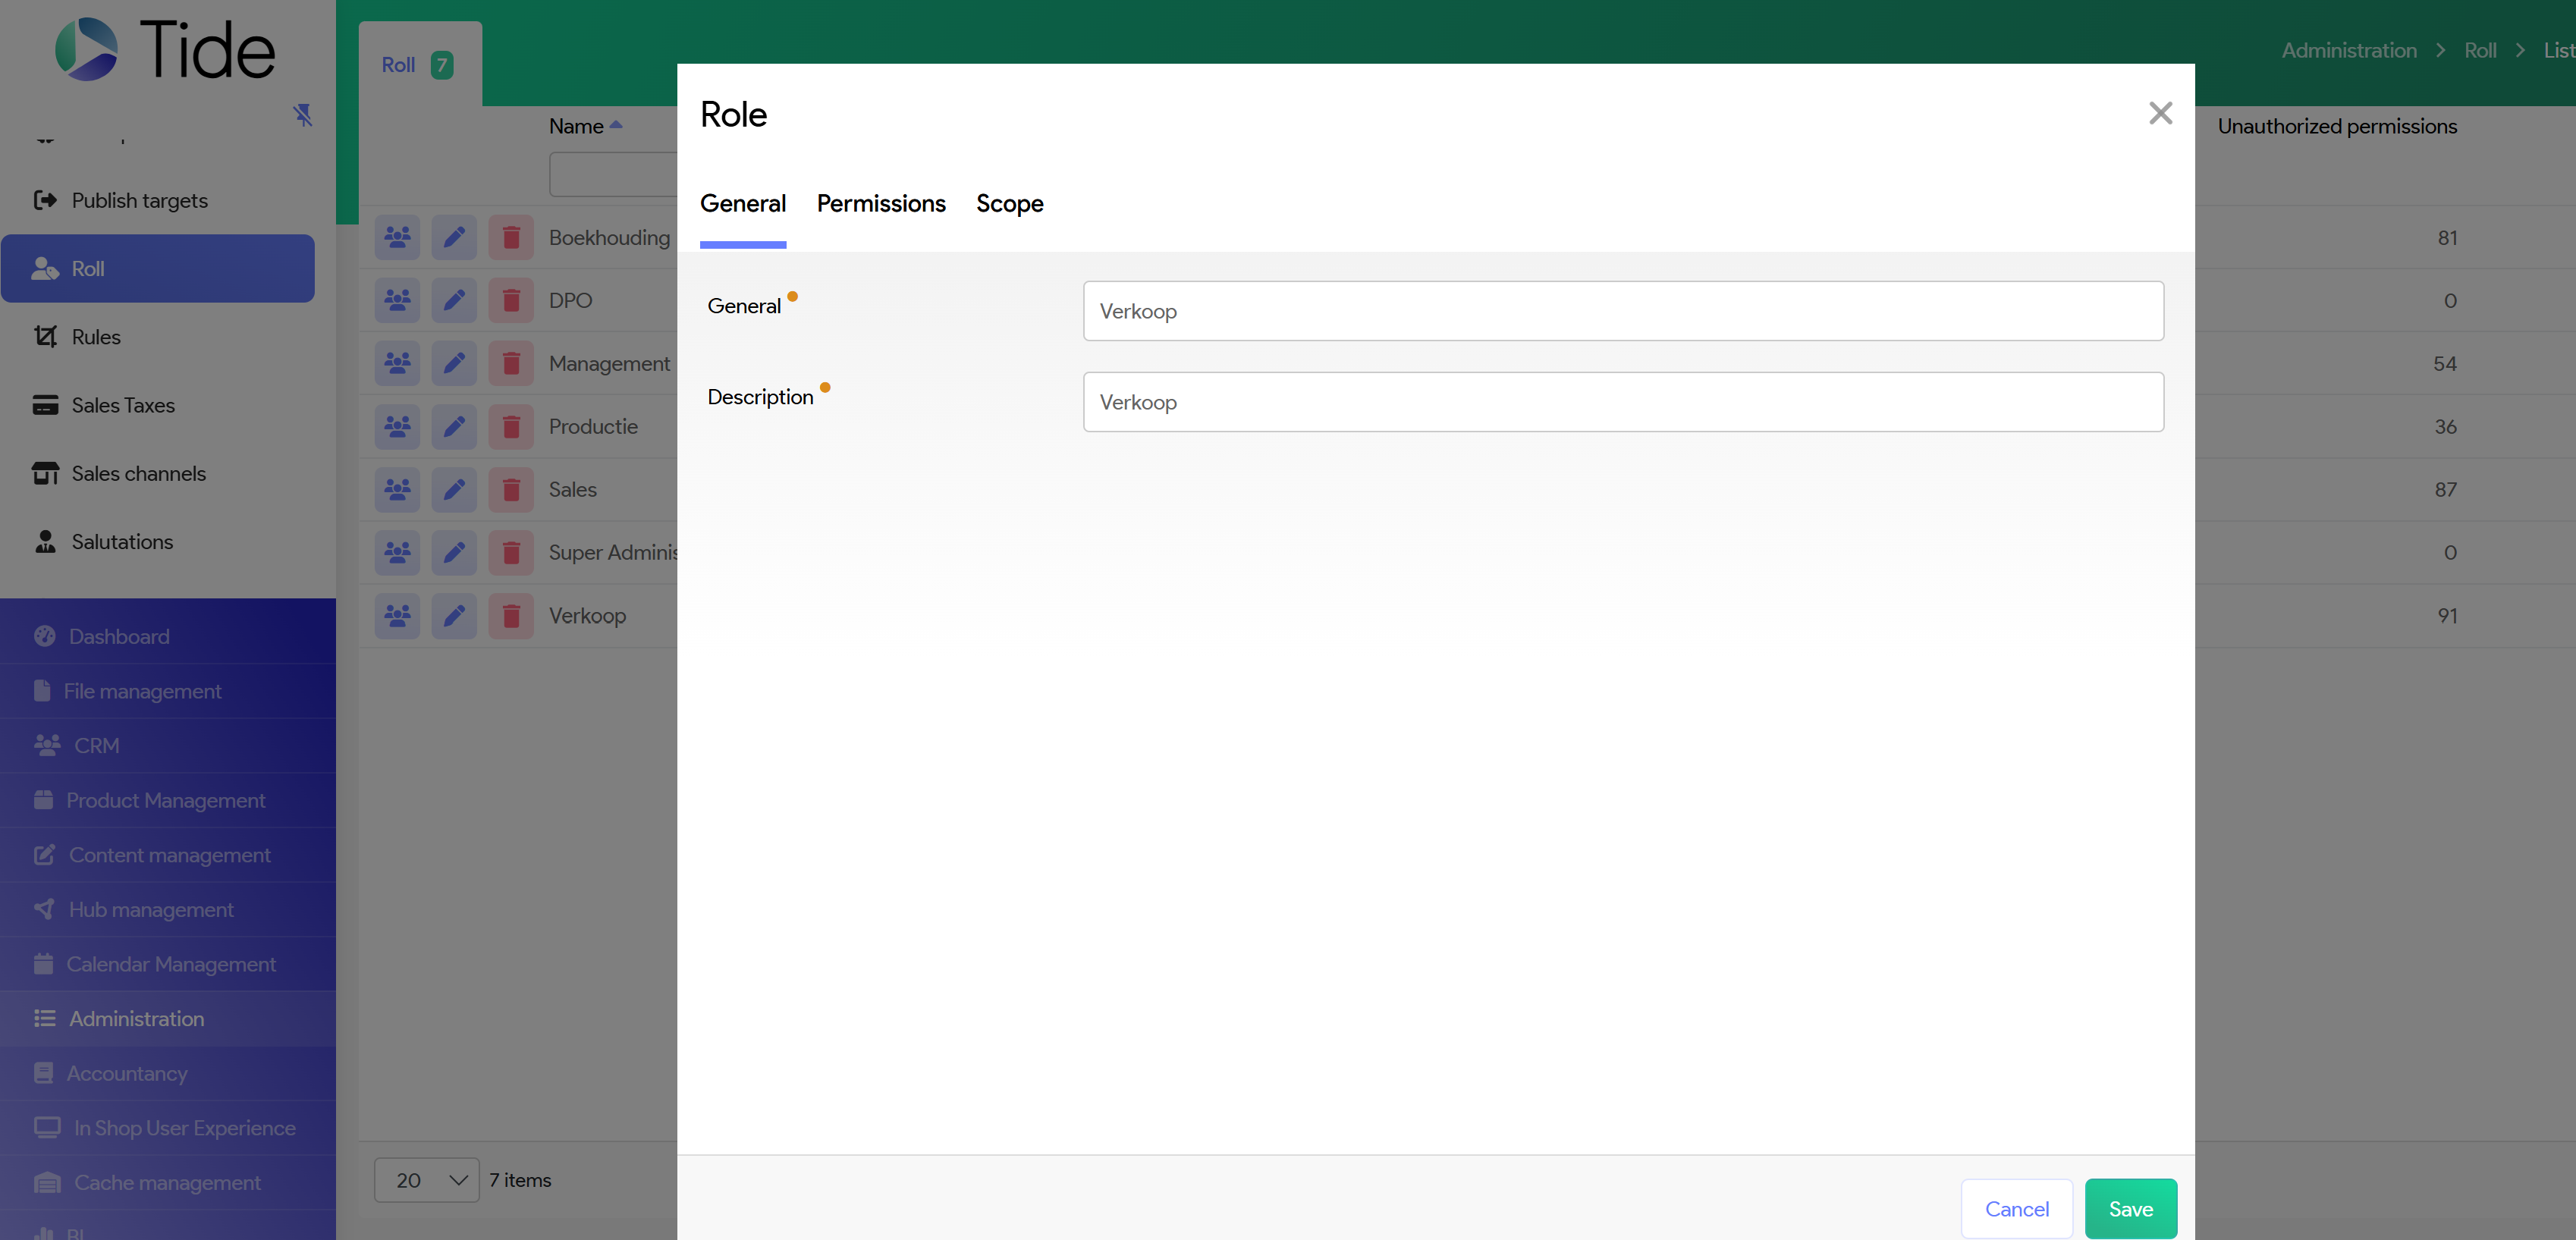The height and width of the screenshot is (1240, 2576).
Task: Click the edit pencil for Productie row
Action: 454,426
